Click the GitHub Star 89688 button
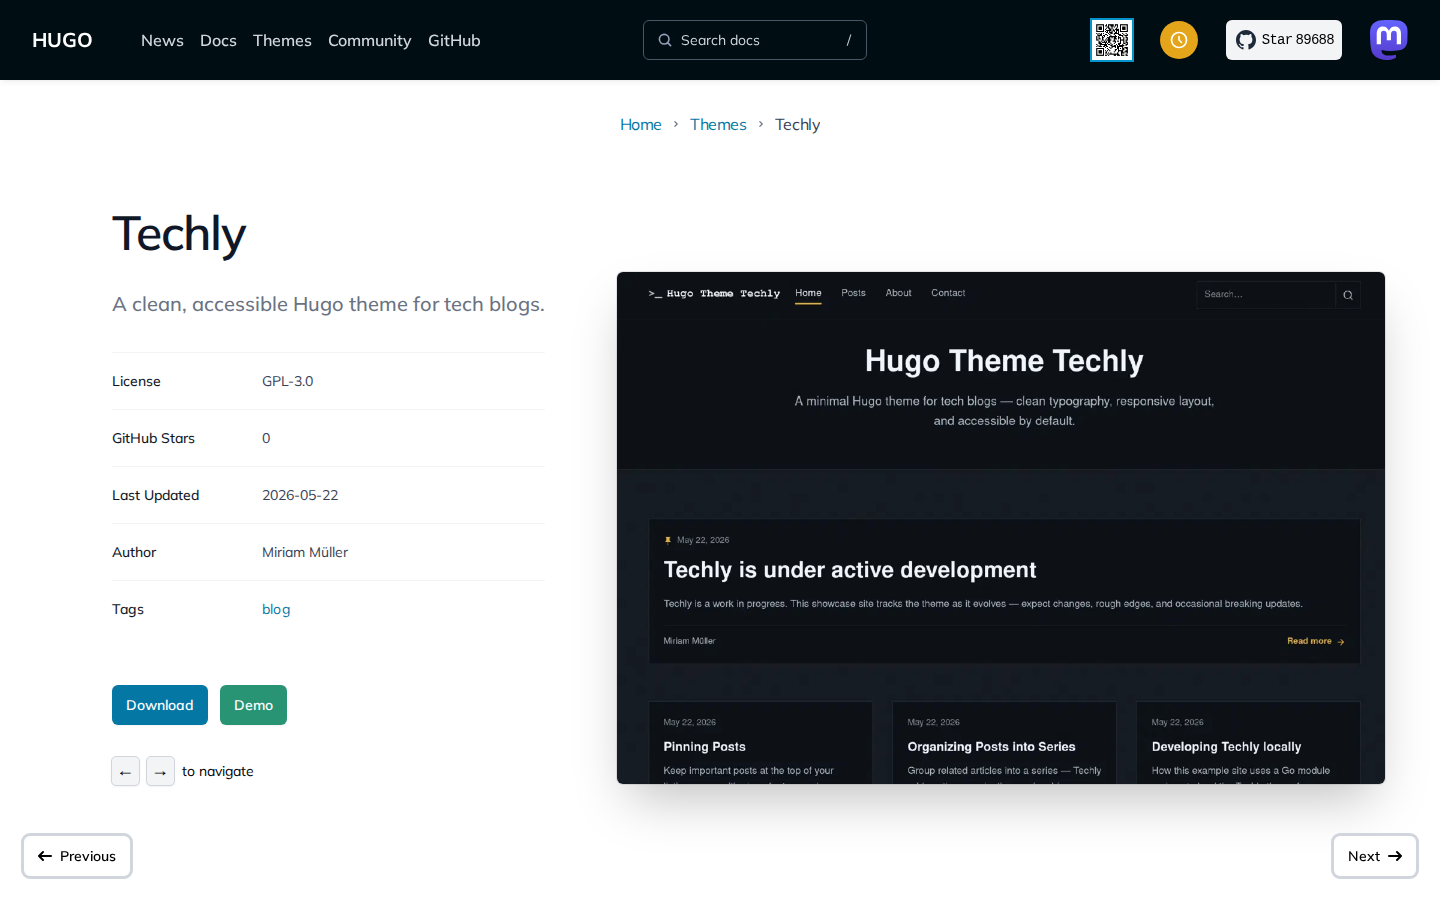 coord(1284,40)
